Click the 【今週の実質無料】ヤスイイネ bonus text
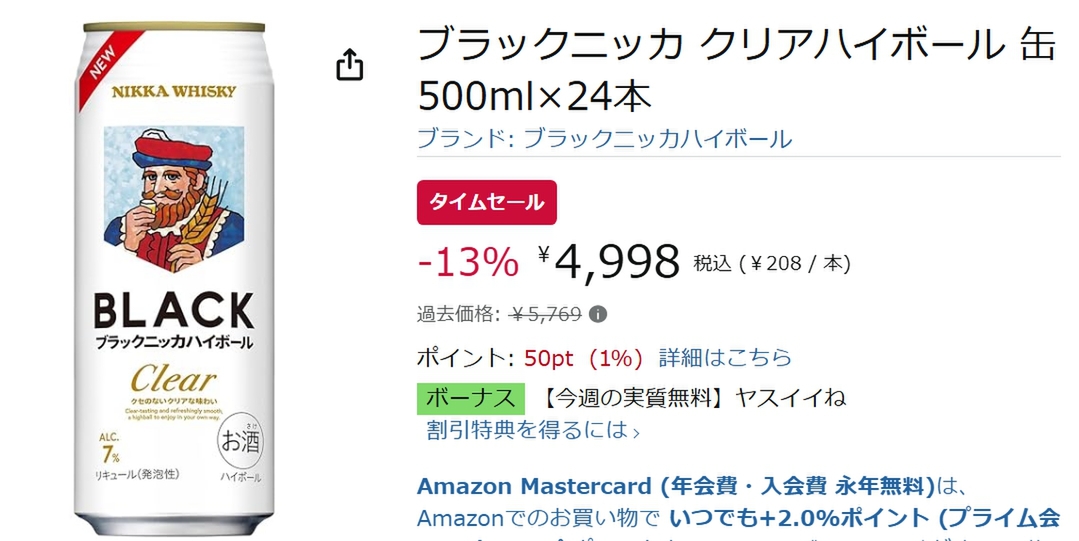Viewport: 1079px width, 541px height. point(695,398)
